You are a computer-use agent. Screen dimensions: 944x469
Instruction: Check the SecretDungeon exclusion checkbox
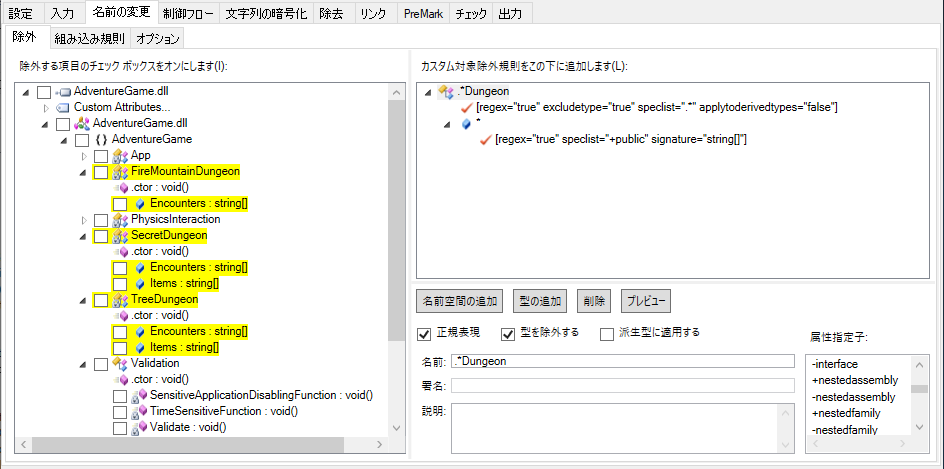pos(101,236)
